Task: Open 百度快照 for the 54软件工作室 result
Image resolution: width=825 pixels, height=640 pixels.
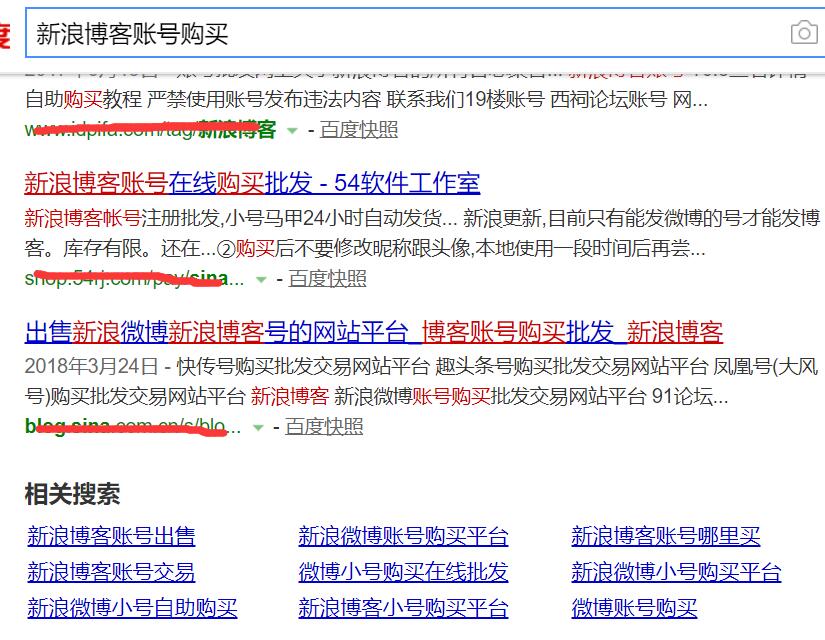Action: [x=327, y=278]
